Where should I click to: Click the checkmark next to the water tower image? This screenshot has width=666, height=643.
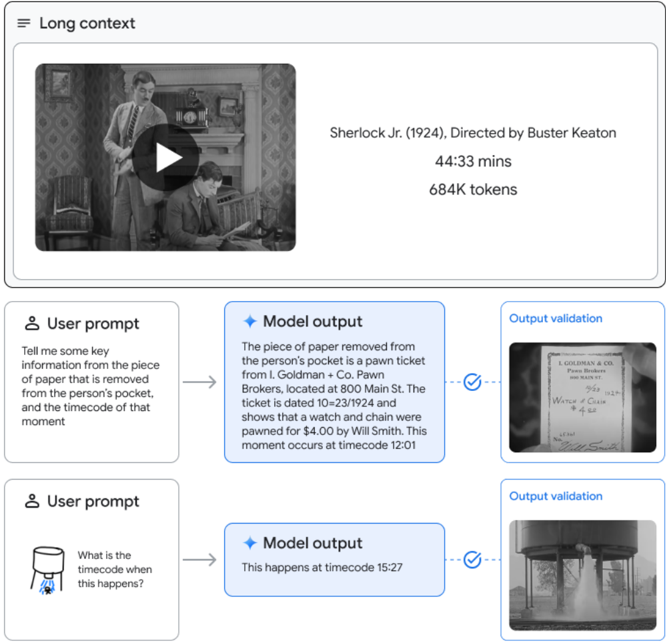[473, 560]
